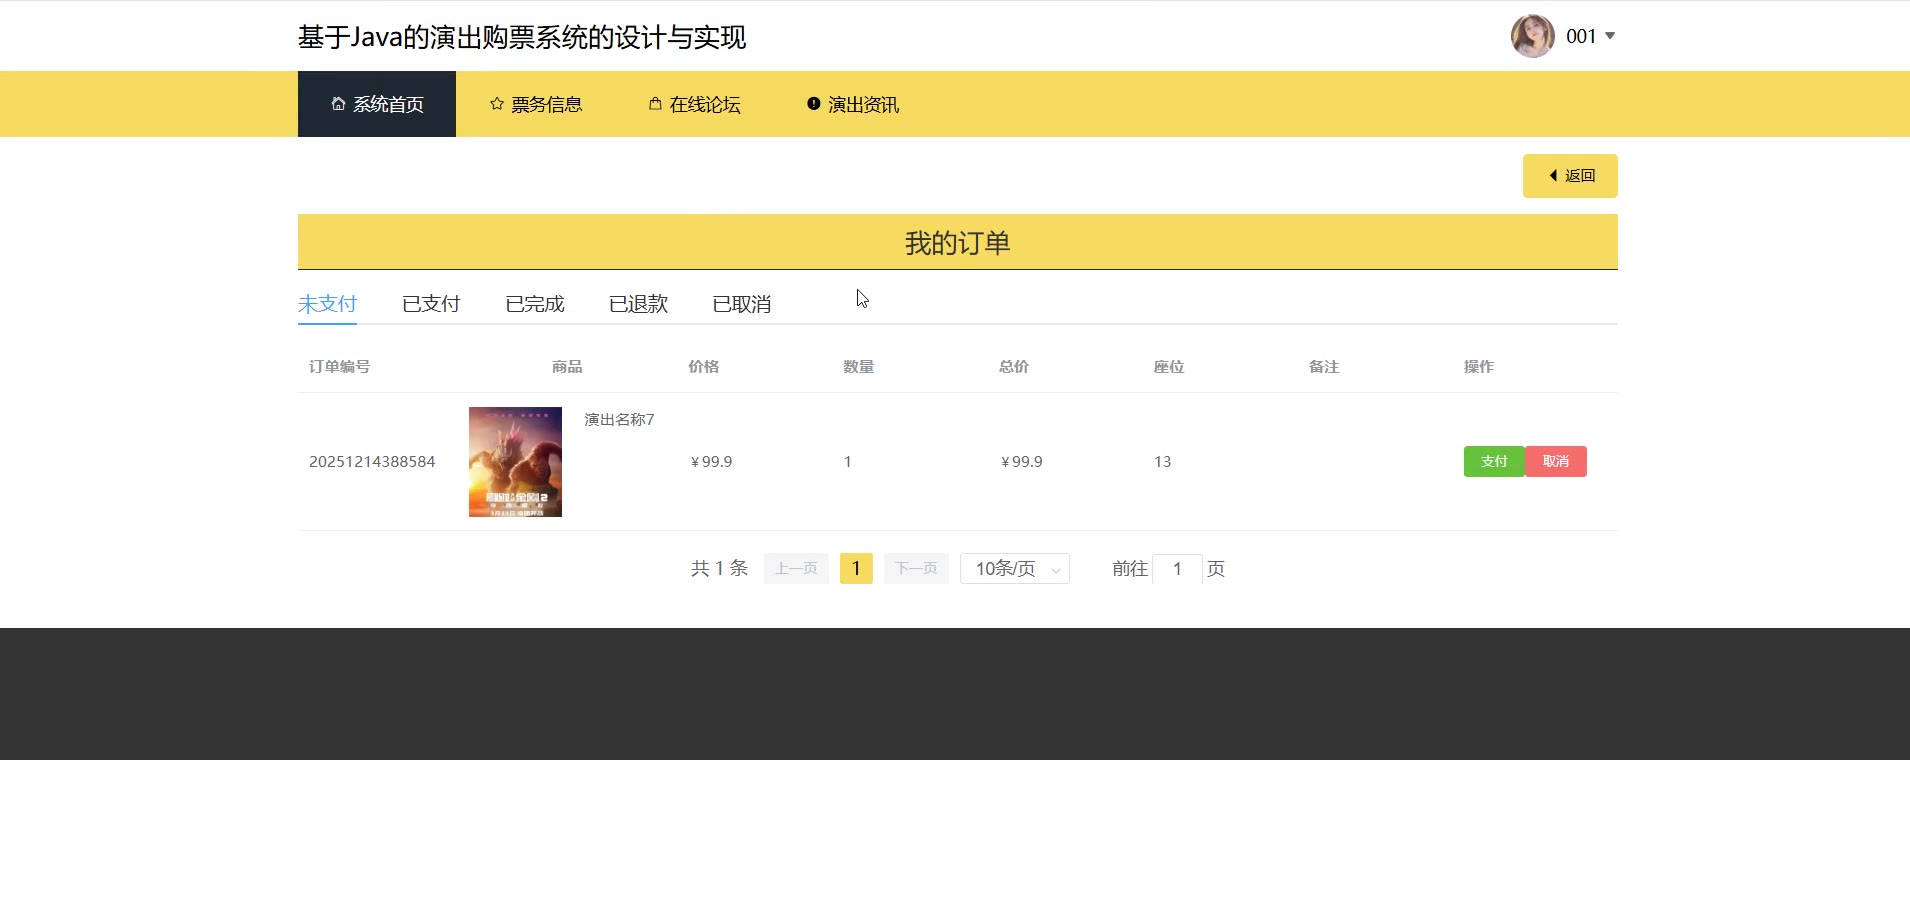Click the 商品 column header
1910x918 pixels.
pos(567,367)
